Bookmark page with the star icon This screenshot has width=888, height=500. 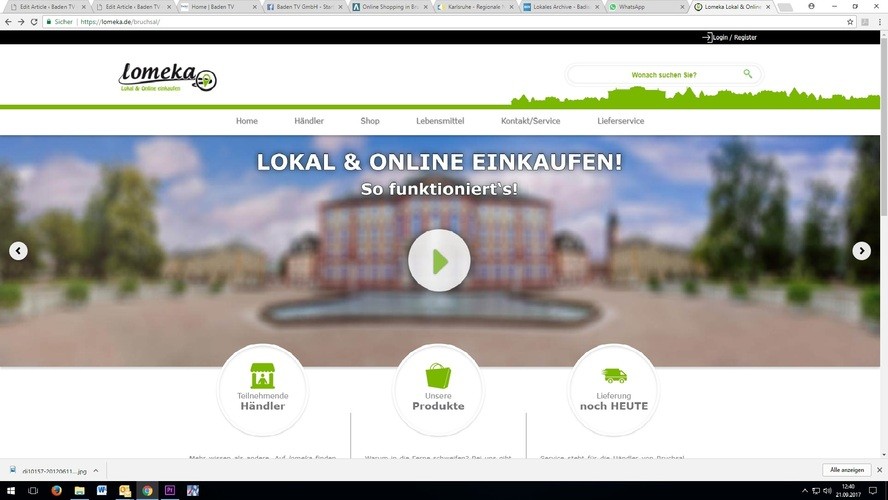click(850, 21)
